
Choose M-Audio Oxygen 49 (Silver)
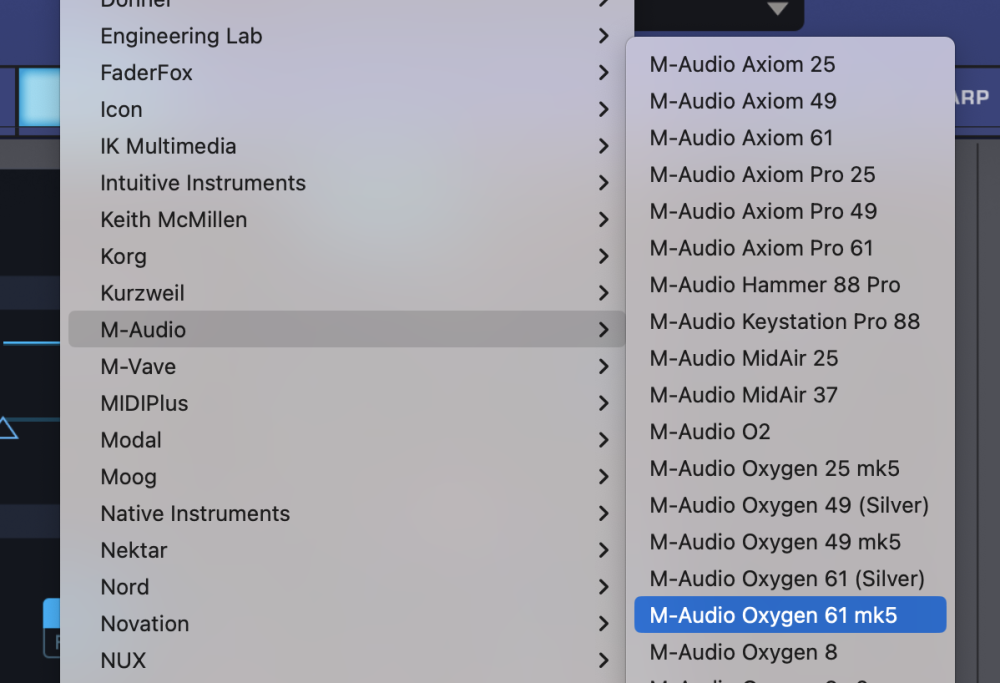789,505
